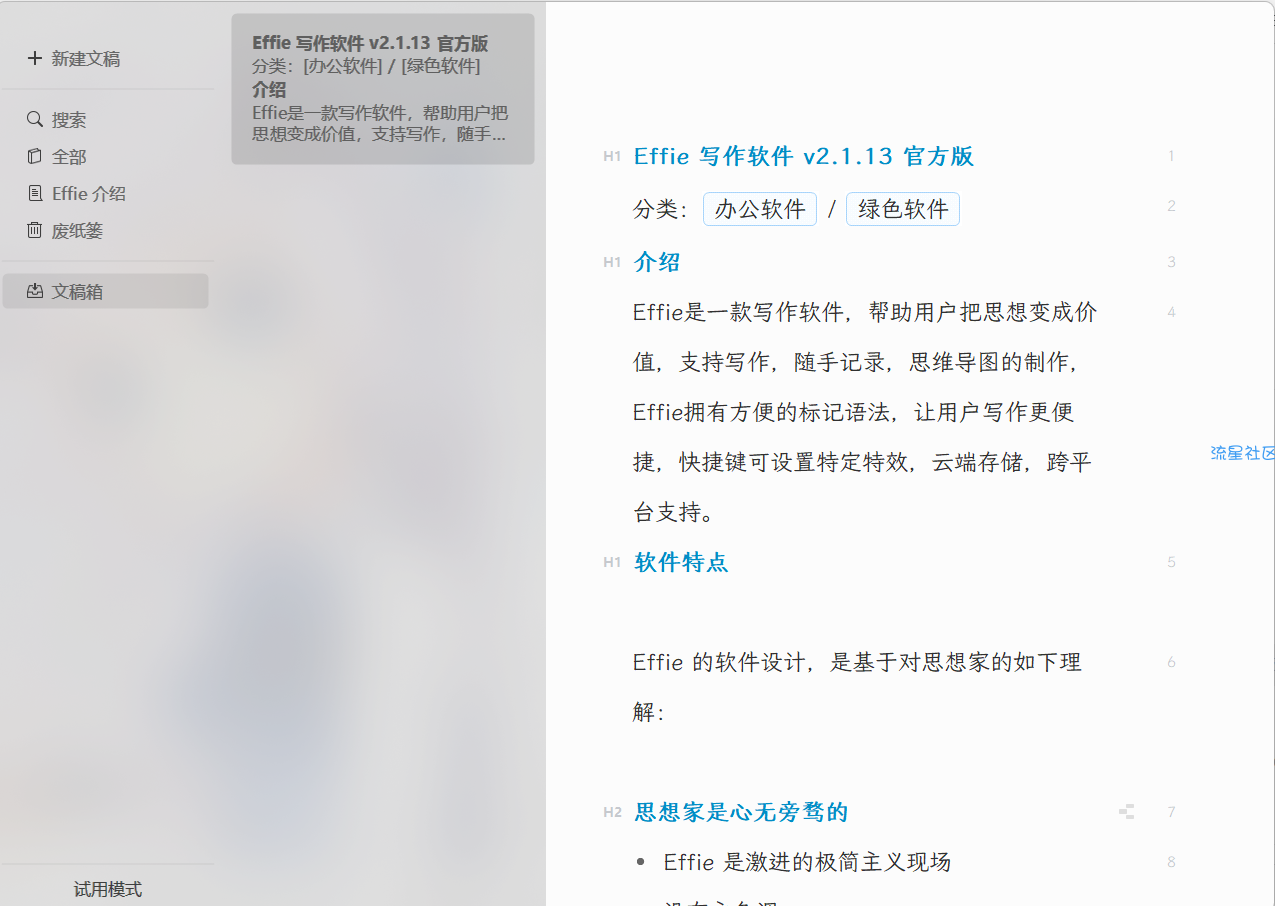
Task: Click 试用模式 at sidebar bottom
Action: (x=108, y=889)
